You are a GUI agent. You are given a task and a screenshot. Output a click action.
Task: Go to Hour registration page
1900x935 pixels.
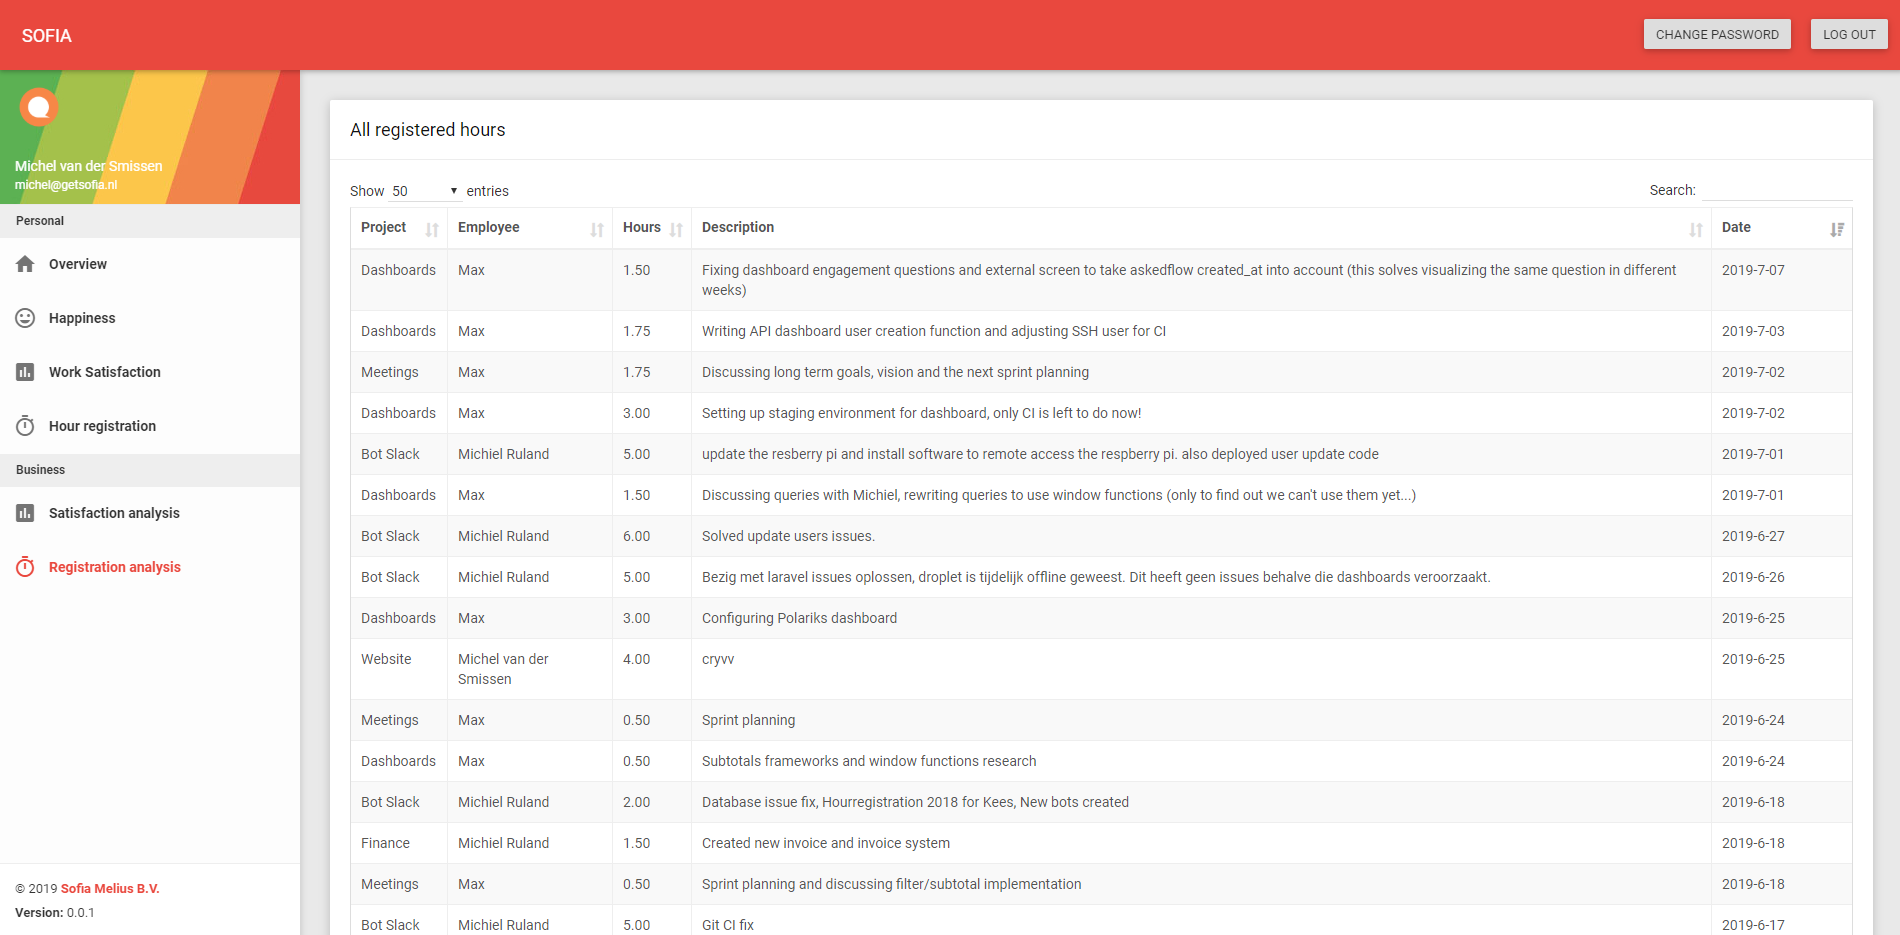tap(102, 426)
